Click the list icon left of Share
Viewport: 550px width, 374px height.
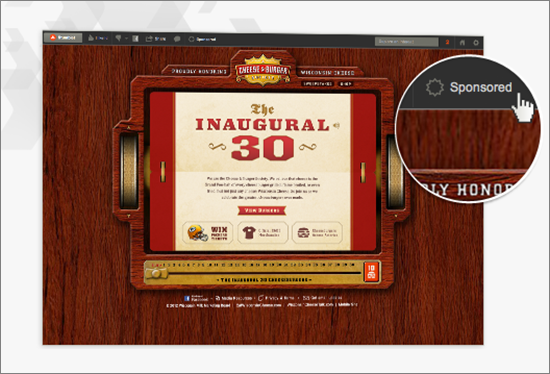click(x=135, y=39)
